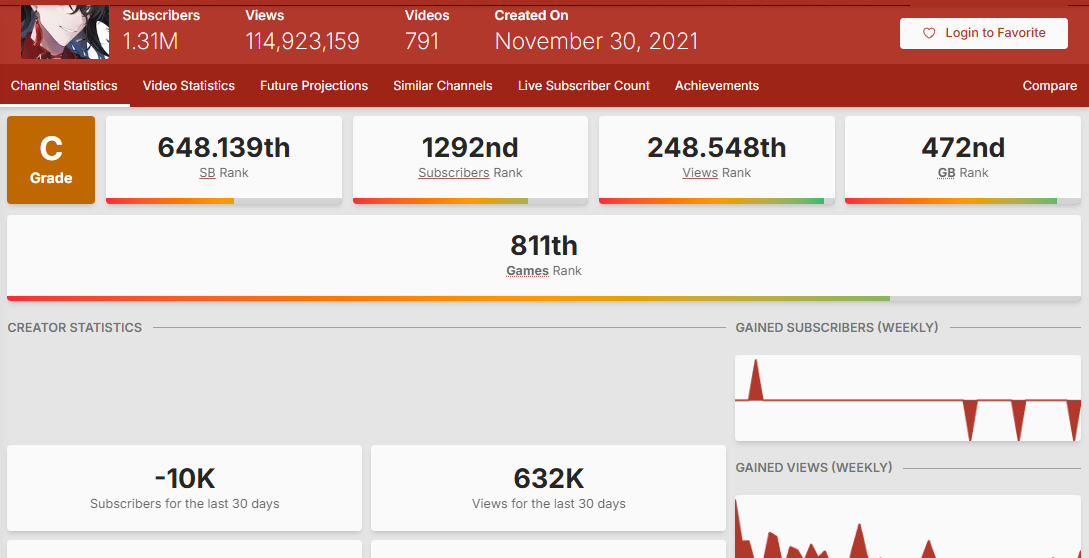Open the Gained Subscribers weekly chart
Viewport: 1089px width, 558px height.
pyautogui.click(x=908, y=397)
